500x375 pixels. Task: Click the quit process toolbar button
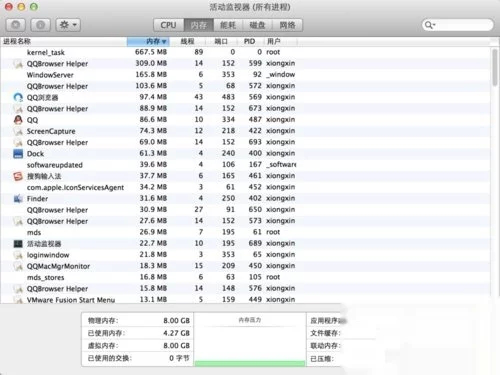coord(16,25)
